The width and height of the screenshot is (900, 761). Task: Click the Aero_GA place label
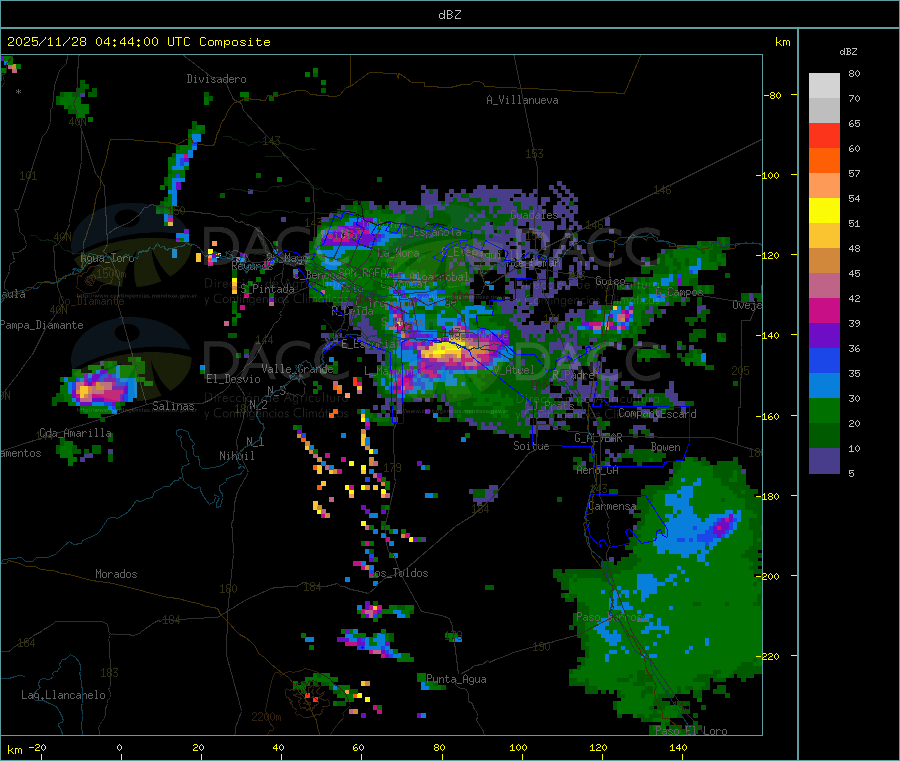[598, 471]
